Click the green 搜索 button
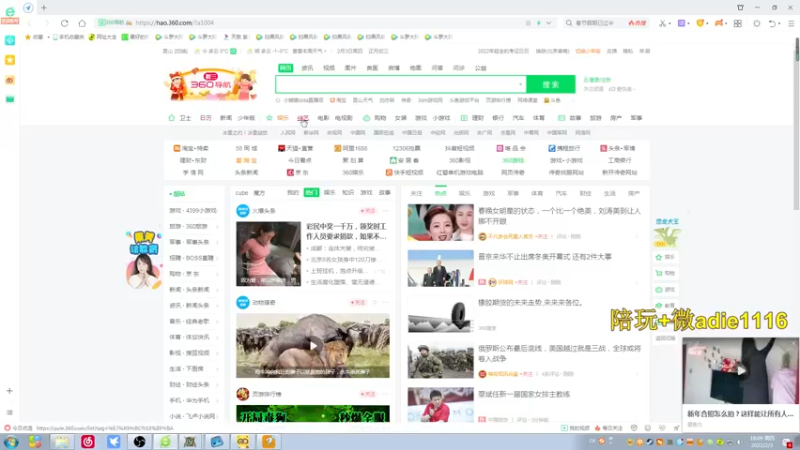Viewport: 800px width, 450px height. tap(551, 84)
